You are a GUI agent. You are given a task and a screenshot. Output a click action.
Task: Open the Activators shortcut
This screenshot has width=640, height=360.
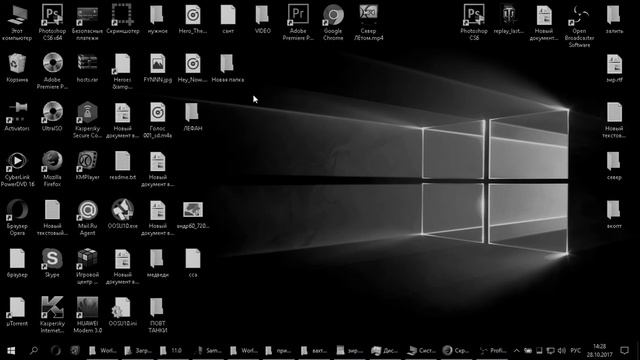click(17, 117)
